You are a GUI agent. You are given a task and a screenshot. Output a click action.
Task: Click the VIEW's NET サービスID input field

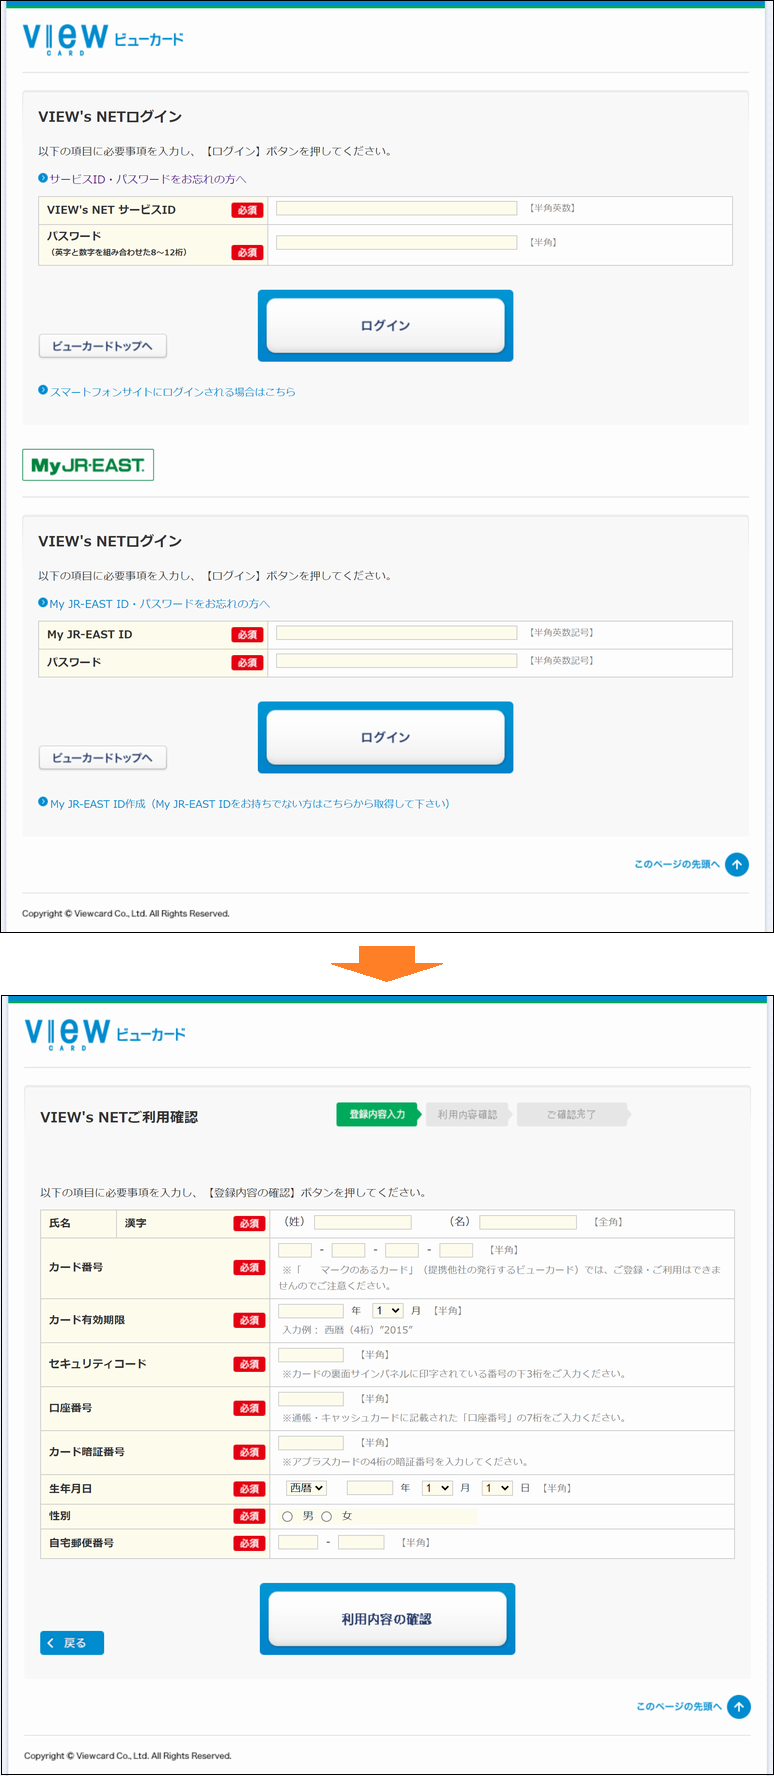397,208
